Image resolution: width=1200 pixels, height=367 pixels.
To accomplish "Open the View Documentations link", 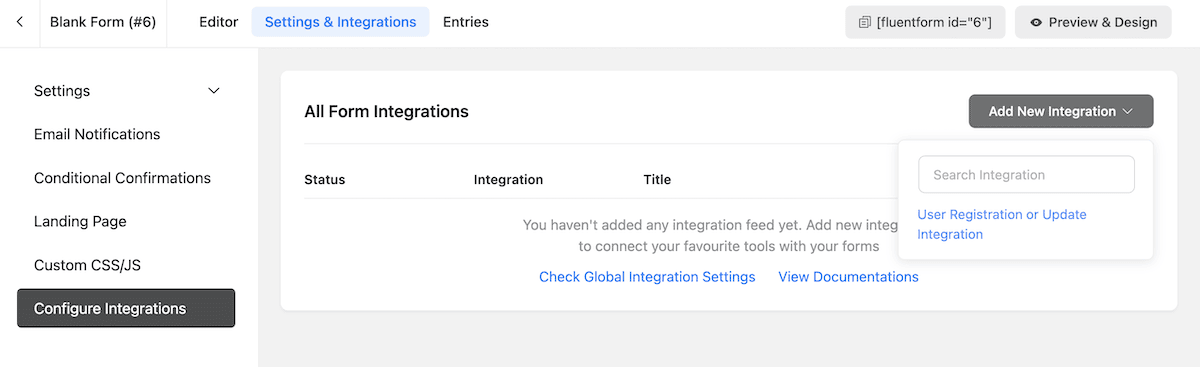I will 848,277.
